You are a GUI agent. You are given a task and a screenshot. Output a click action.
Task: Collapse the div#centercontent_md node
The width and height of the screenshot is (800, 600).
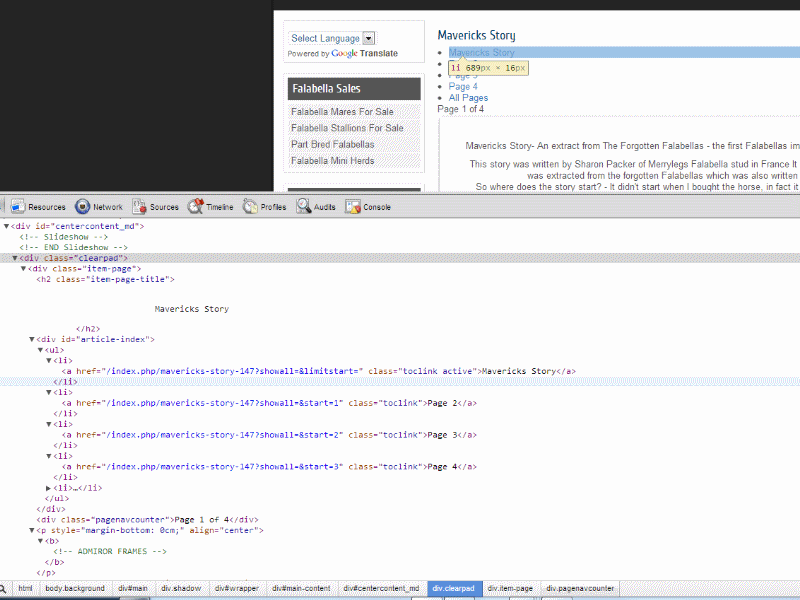click(6, 226)
